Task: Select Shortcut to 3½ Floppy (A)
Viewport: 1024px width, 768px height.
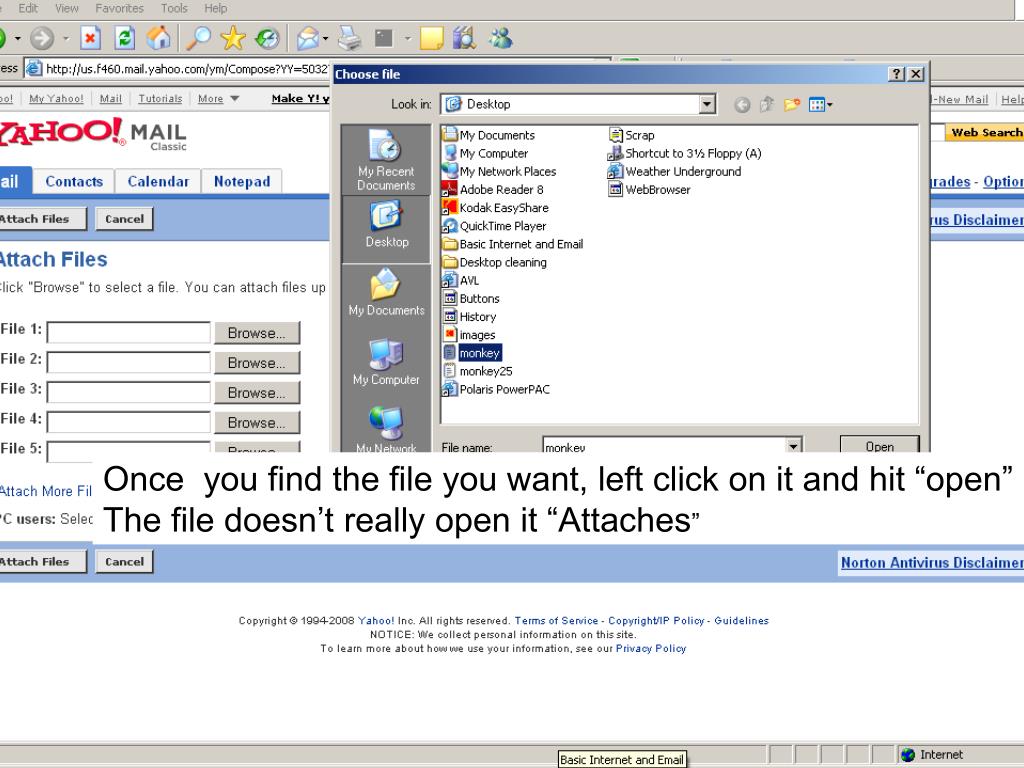Action: pos(684,153)
